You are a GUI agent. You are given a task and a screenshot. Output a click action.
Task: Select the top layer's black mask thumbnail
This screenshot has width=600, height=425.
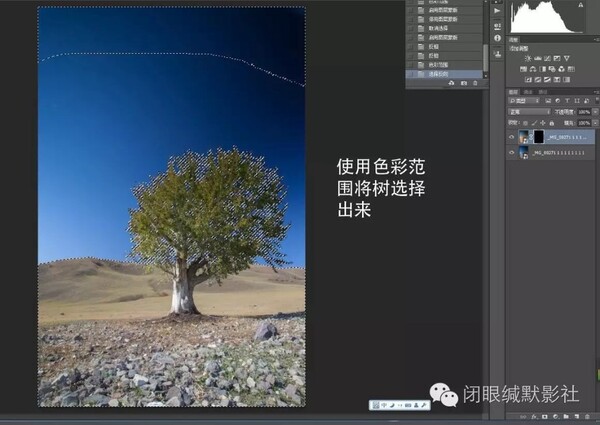(539, 137)
